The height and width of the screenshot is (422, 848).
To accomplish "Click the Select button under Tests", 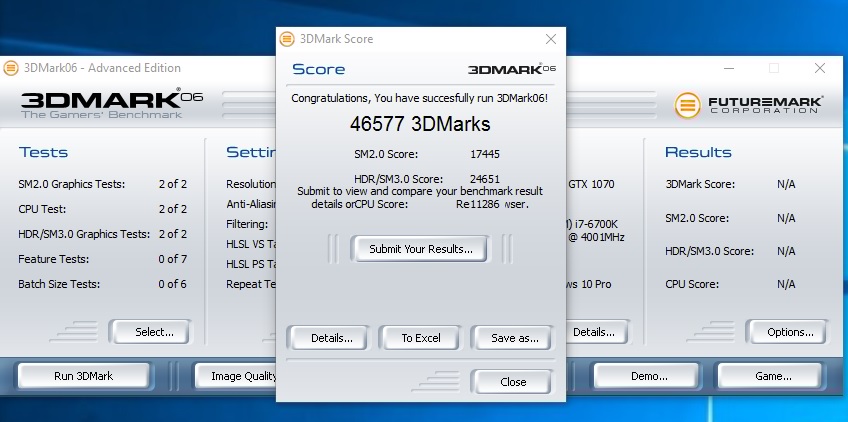I will [x=154, y=332].
